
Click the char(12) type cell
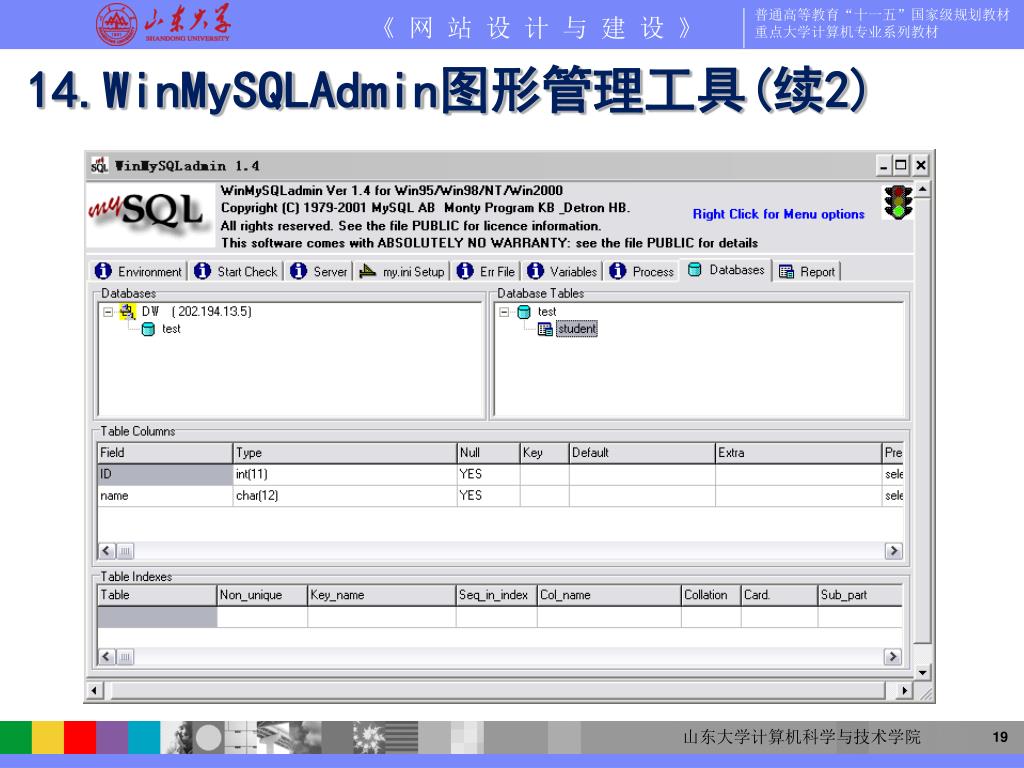(x=345, y=496)
